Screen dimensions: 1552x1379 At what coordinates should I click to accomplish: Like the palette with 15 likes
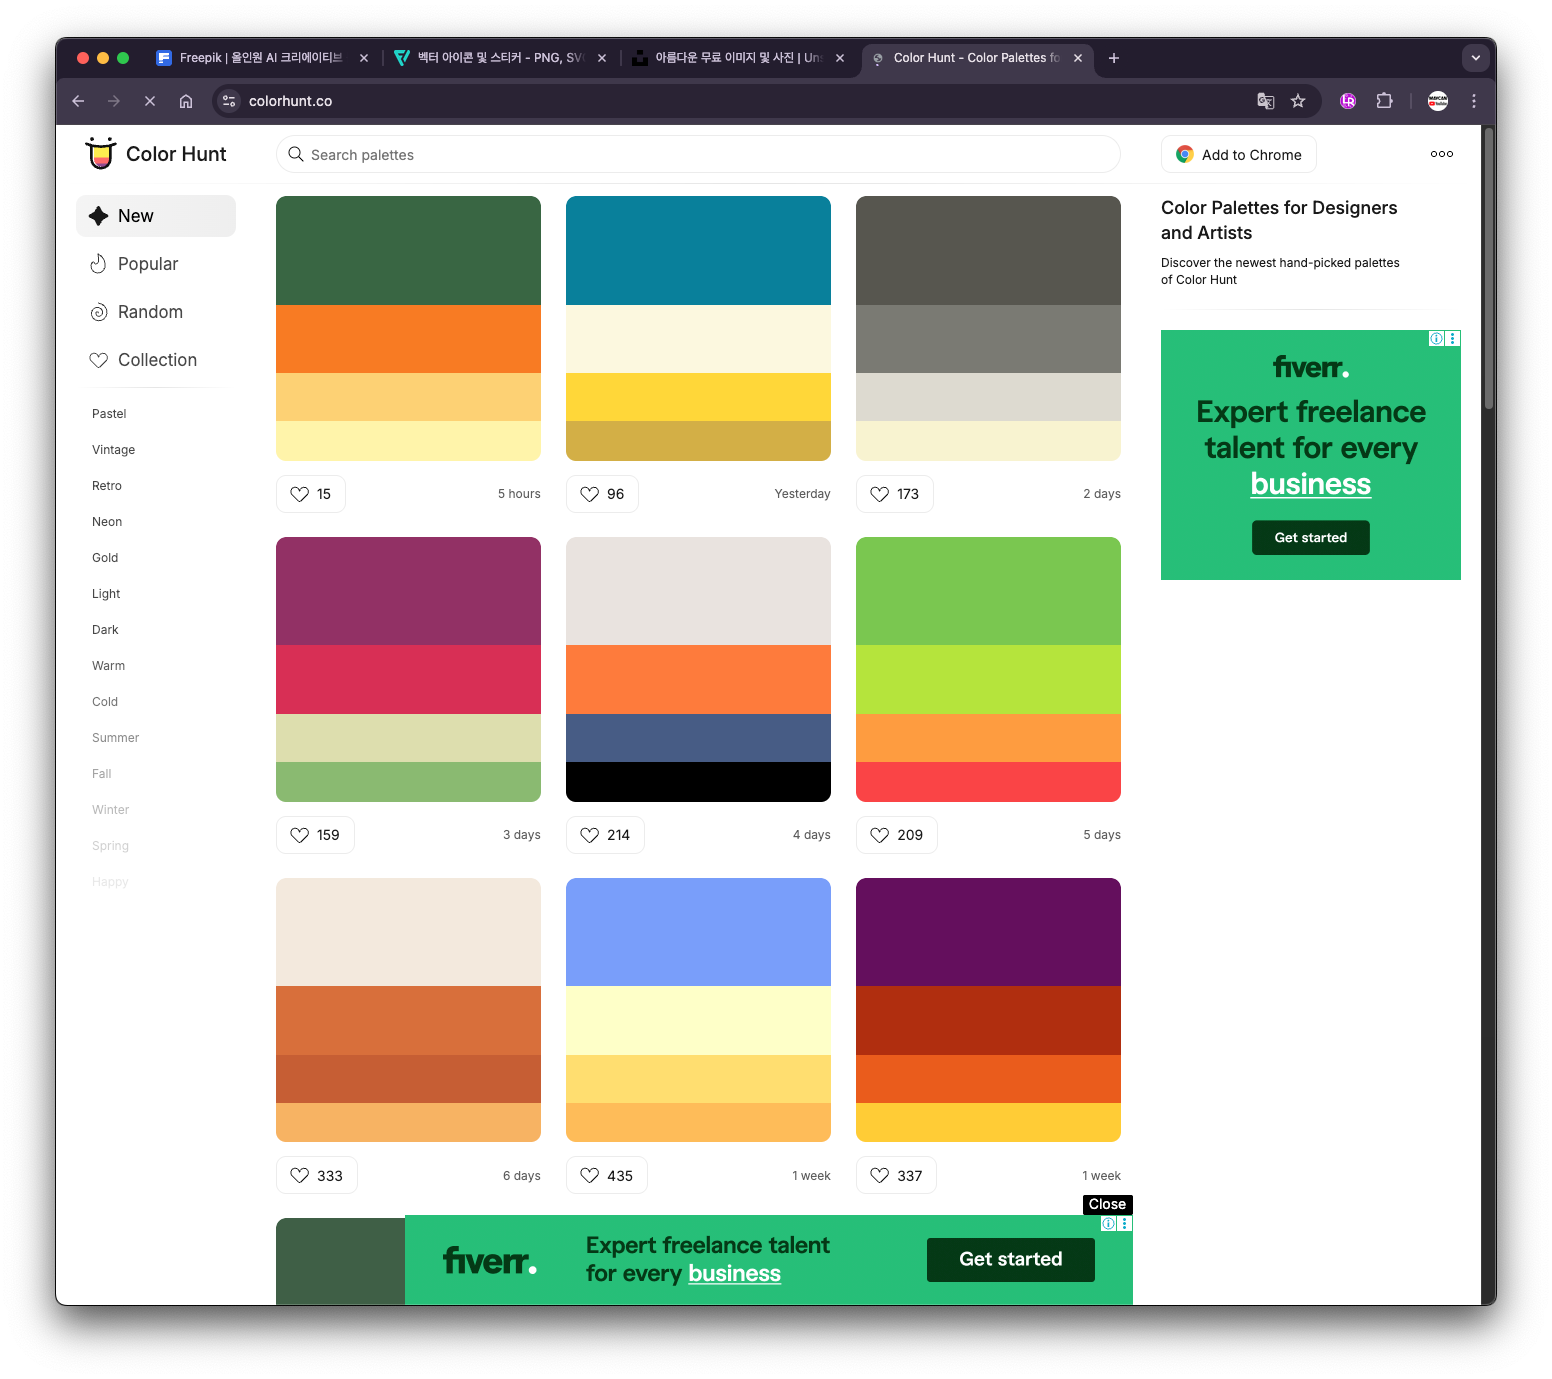click(311, 494)
